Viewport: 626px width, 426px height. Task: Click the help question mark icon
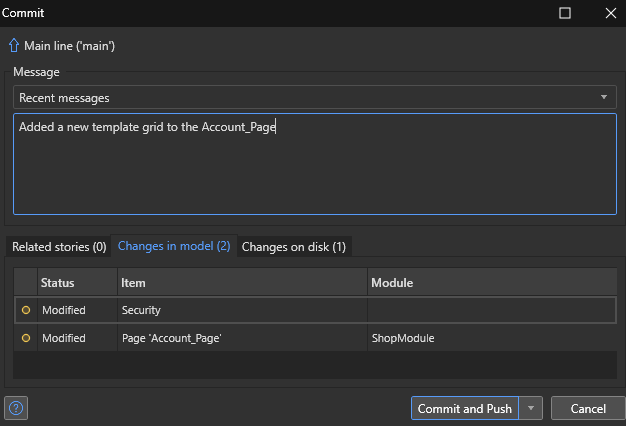click(x=16, y=408)
